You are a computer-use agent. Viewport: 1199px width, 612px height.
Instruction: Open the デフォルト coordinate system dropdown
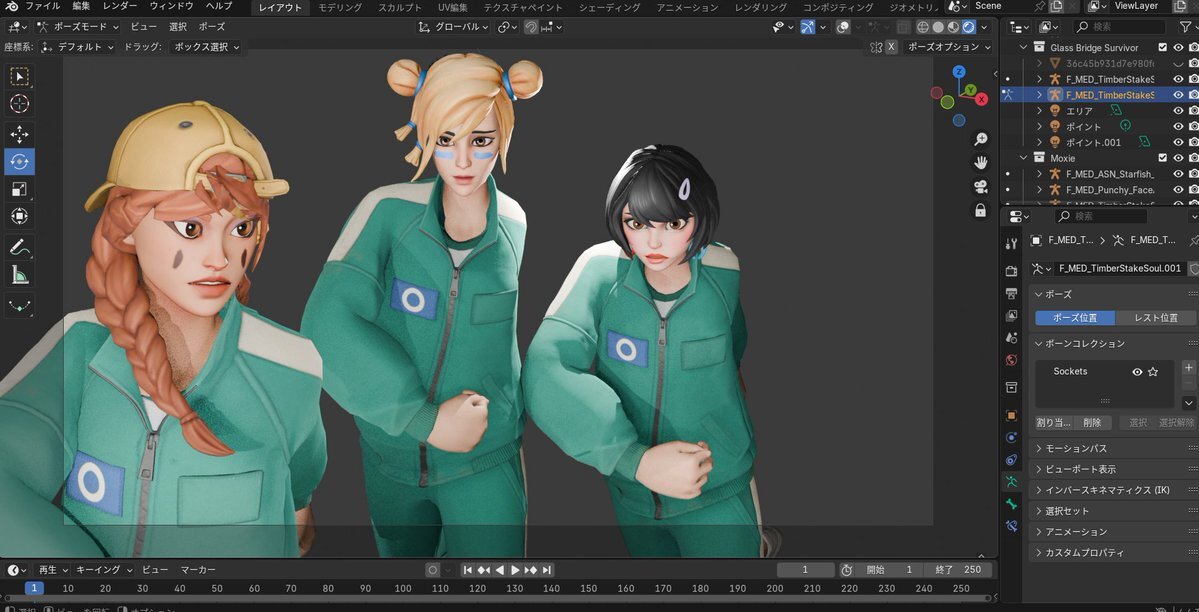click(77, 47)
